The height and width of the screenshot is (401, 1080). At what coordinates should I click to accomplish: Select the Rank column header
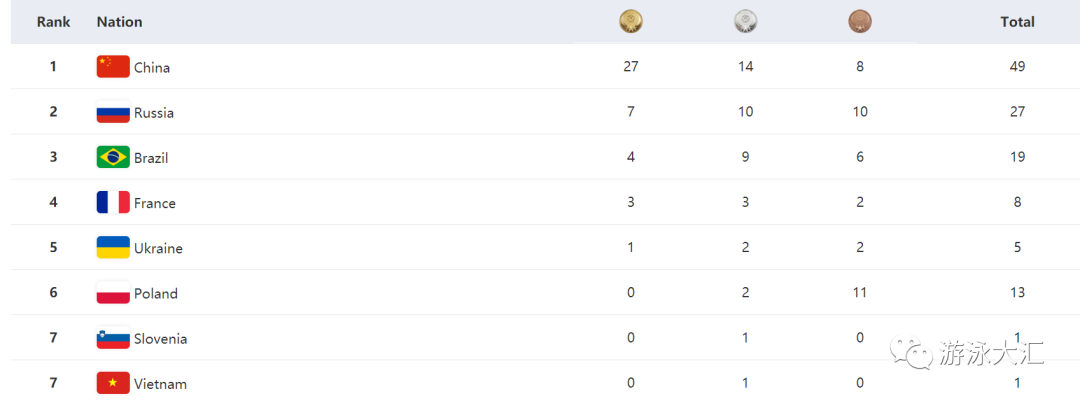click(x=54, y=22)
